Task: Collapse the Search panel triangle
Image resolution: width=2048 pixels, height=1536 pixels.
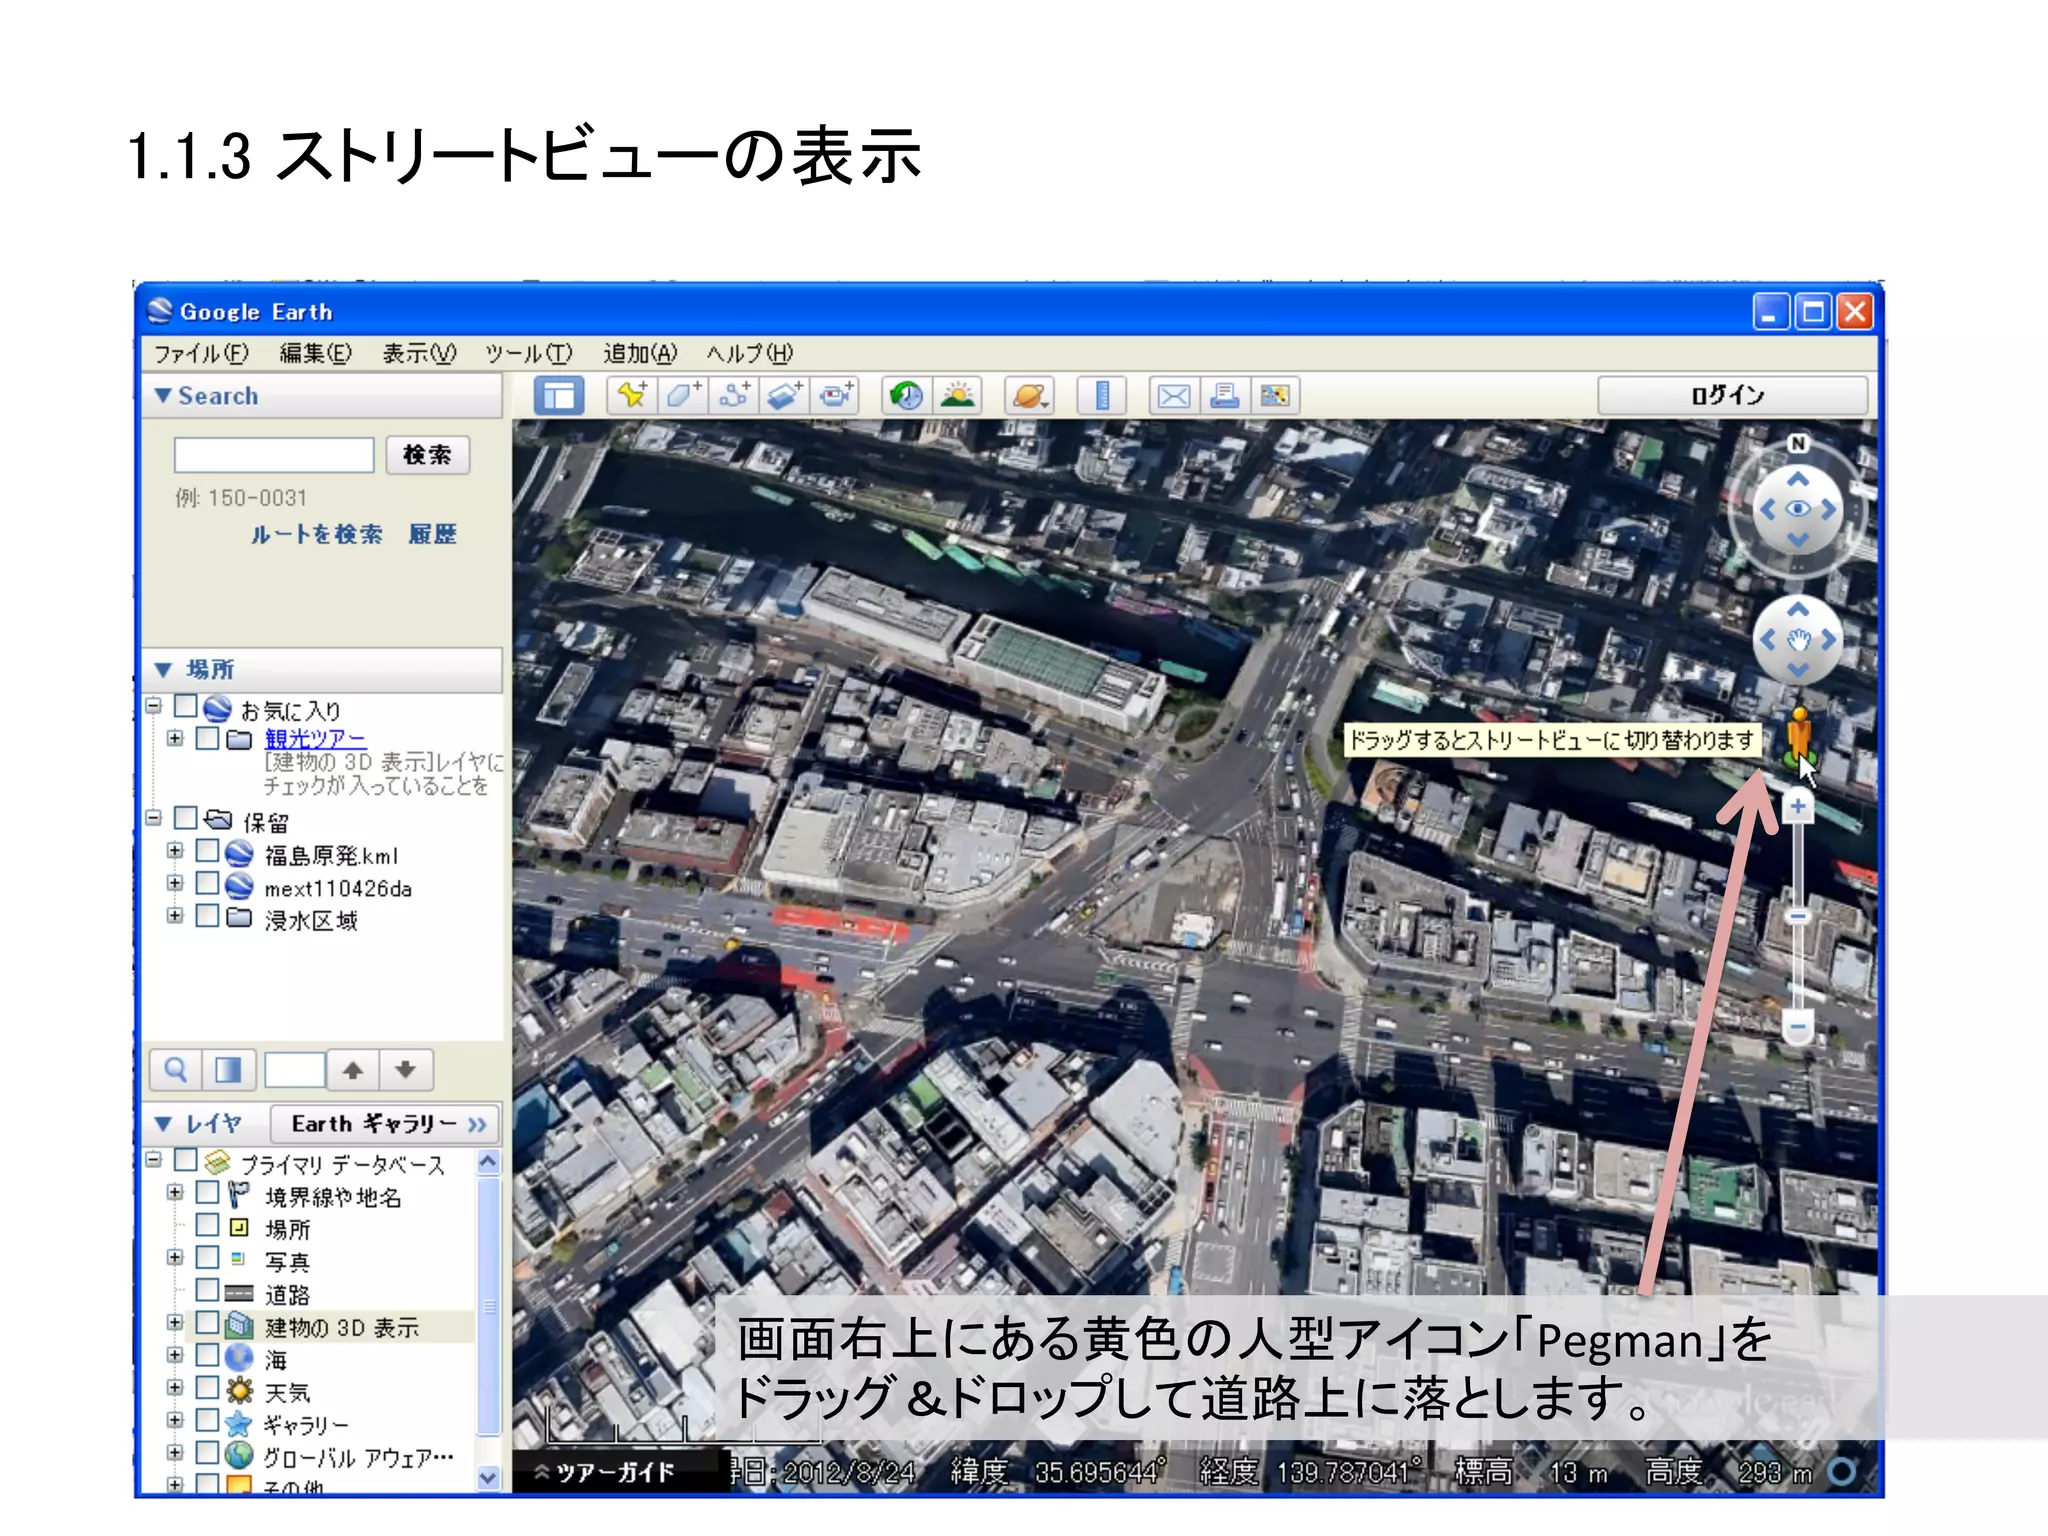Action: coord(163,396)
